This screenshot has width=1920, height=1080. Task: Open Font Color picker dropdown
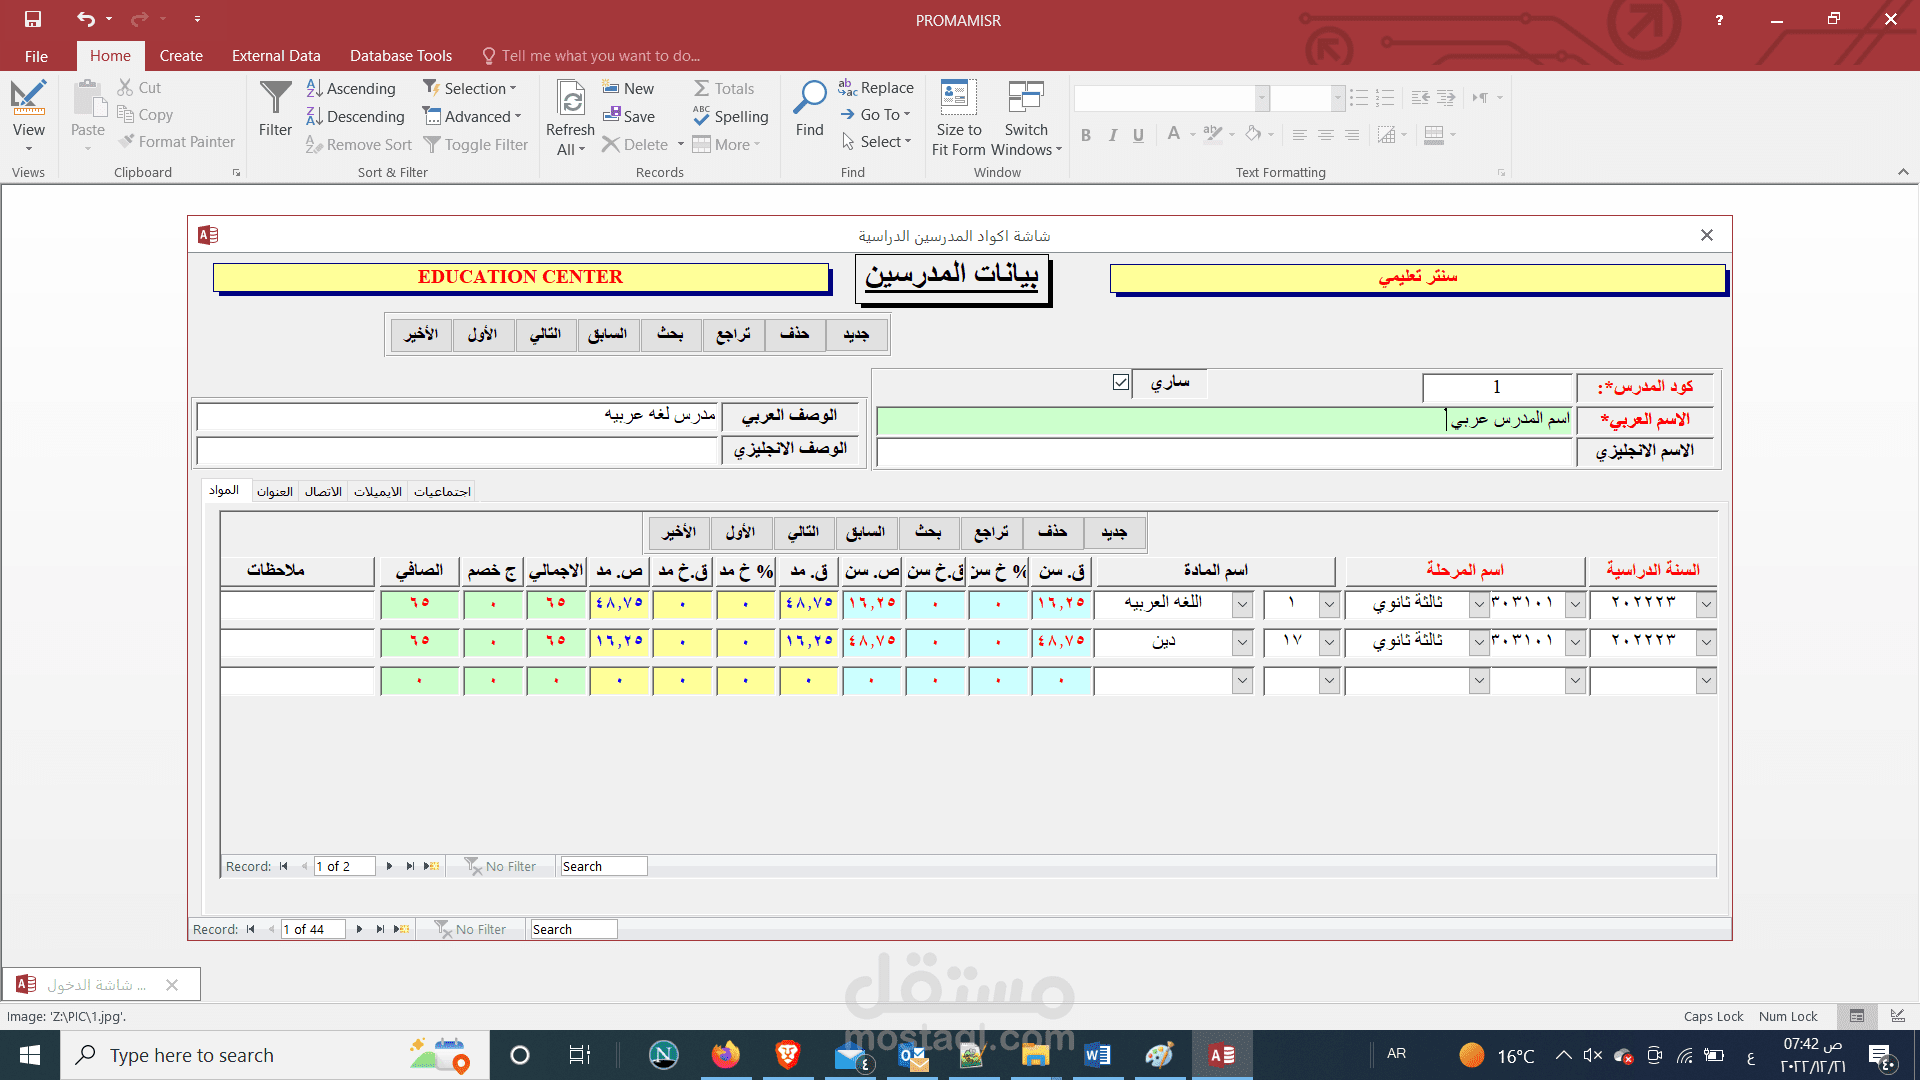1193,135
